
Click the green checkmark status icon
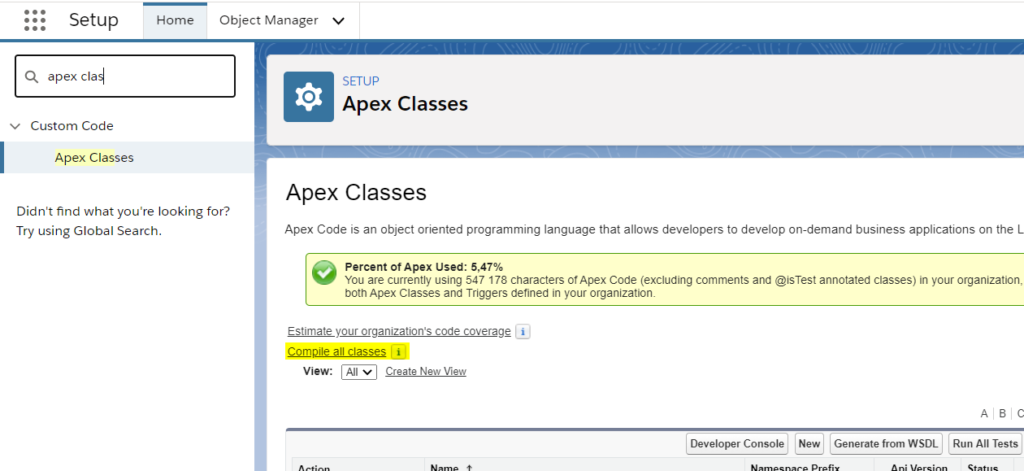(324, 273)
